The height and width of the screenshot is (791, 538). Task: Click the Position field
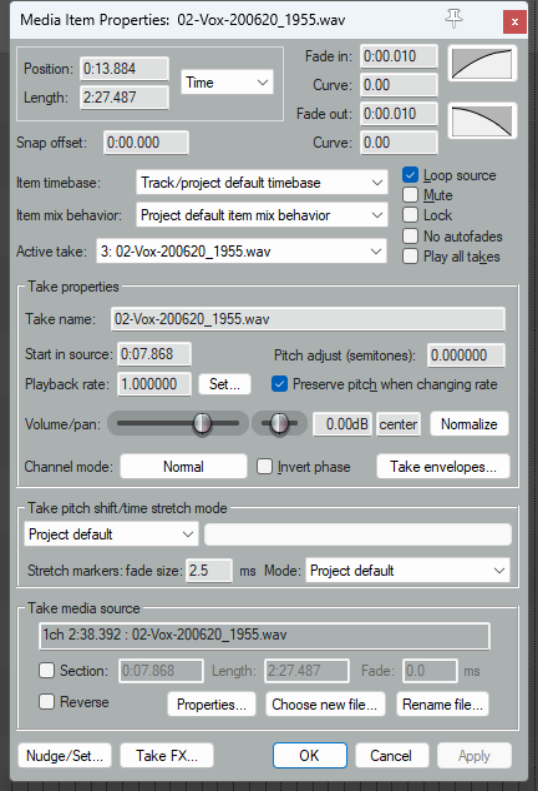(x=124, y=69)
